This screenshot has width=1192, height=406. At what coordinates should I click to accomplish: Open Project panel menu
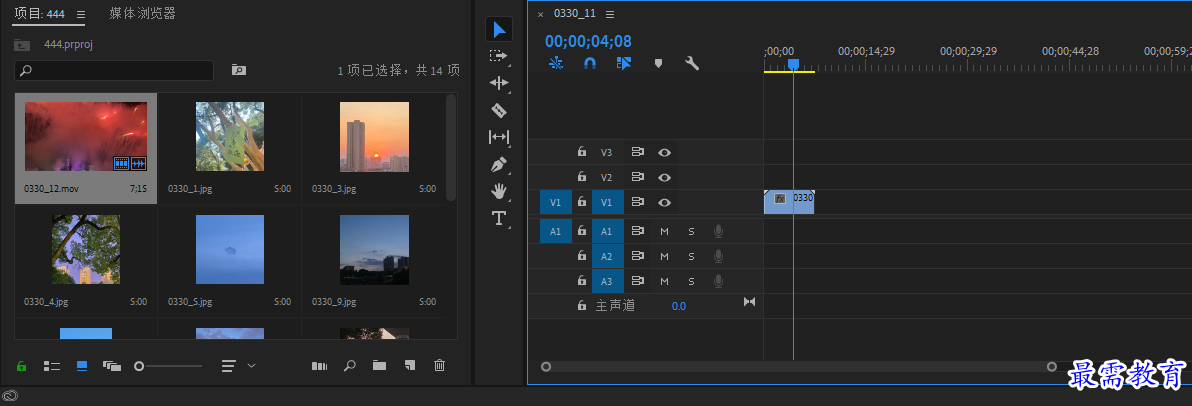pyautogui.click(x=81, y=14)
